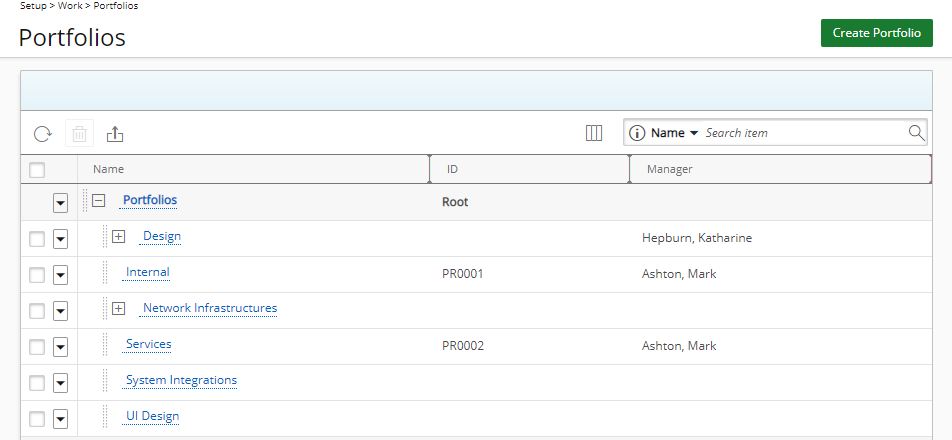Check the Design row checkbox
The height and width of the screenshot is (440, 952).
37,239
